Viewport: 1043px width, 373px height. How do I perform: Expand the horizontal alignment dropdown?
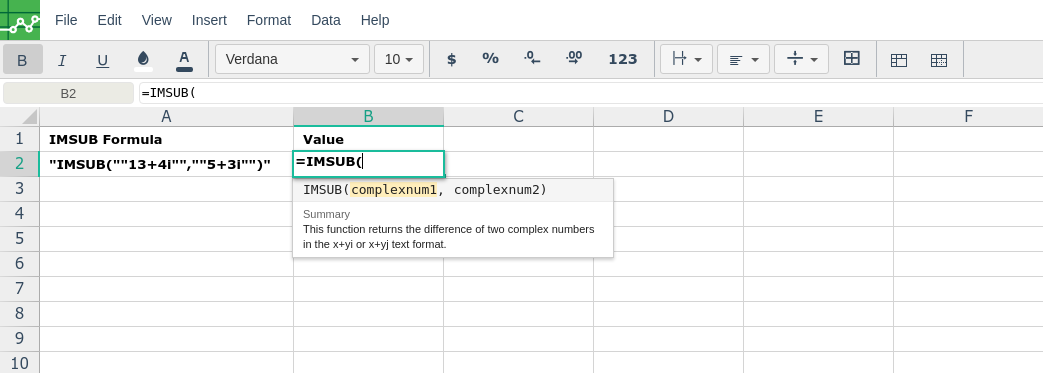(744, 59)
